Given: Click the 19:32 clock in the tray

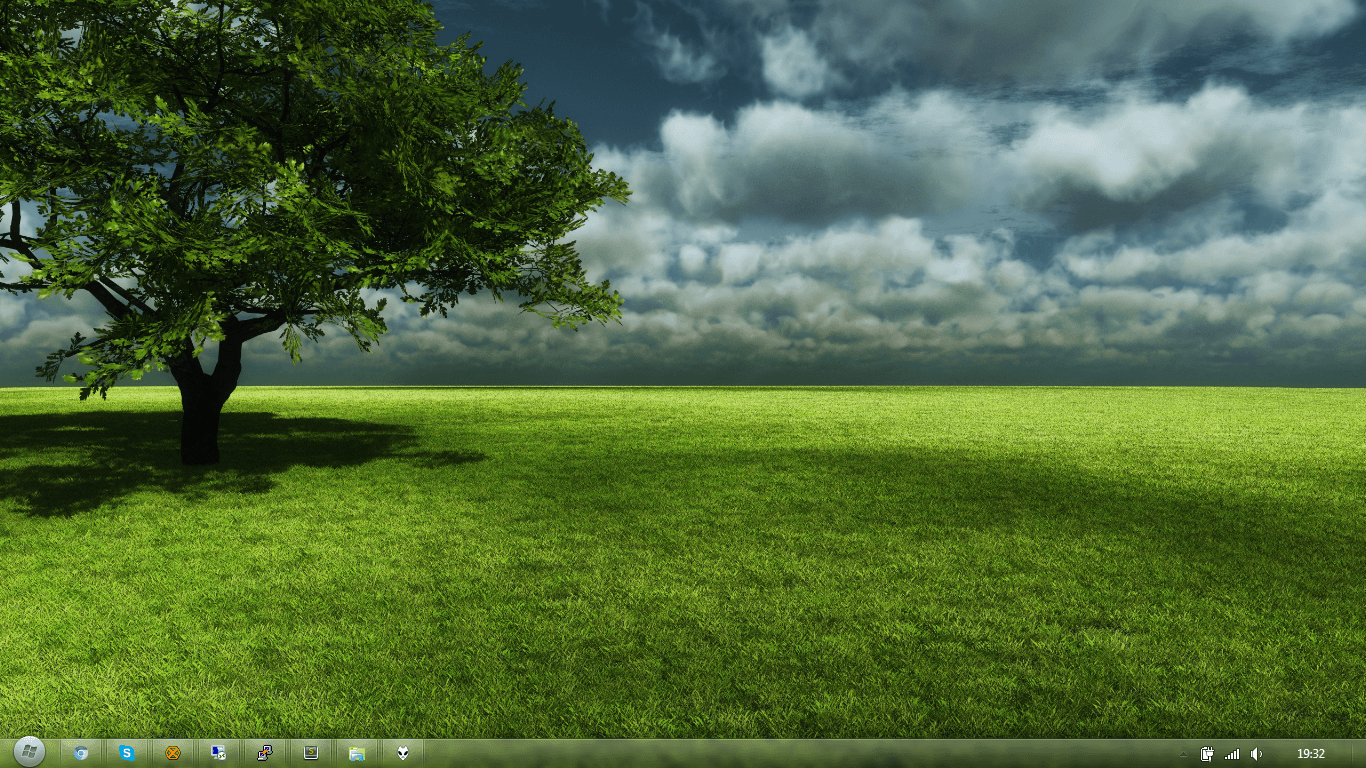Looking at the screenshot, I should (x=1311, y=754).
